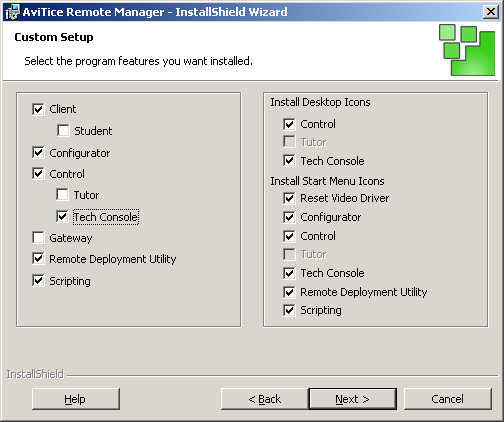Uncheck Remote Deployment Utility feature

38,259
